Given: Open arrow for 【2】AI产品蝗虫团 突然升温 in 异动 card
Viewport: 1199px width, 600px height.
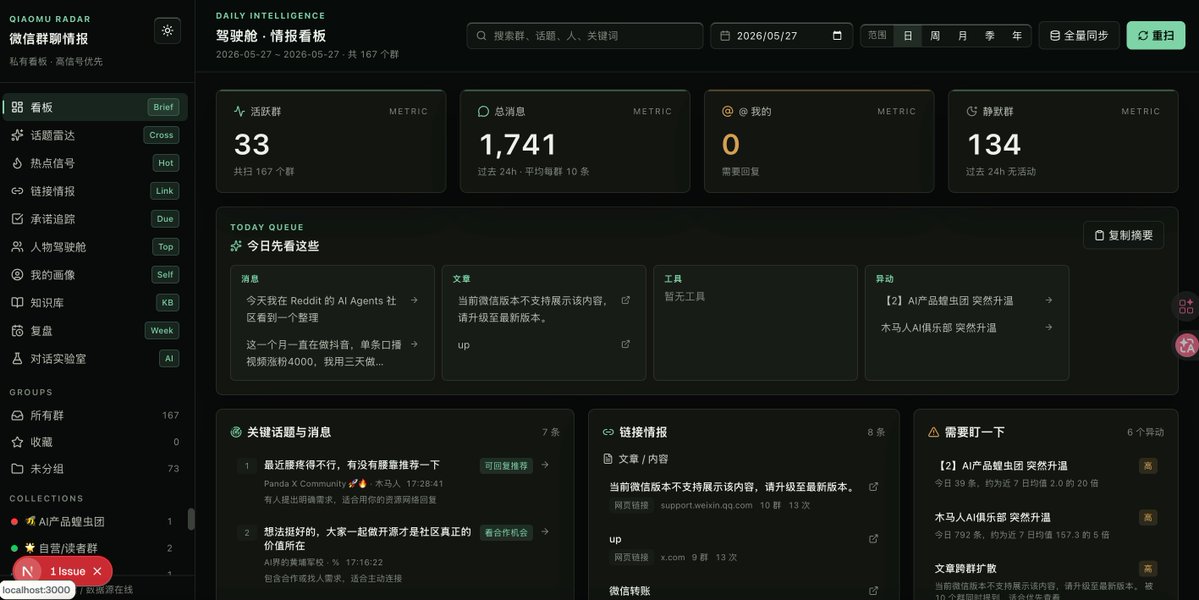Looking at the screenshot, I should 1048,300.
